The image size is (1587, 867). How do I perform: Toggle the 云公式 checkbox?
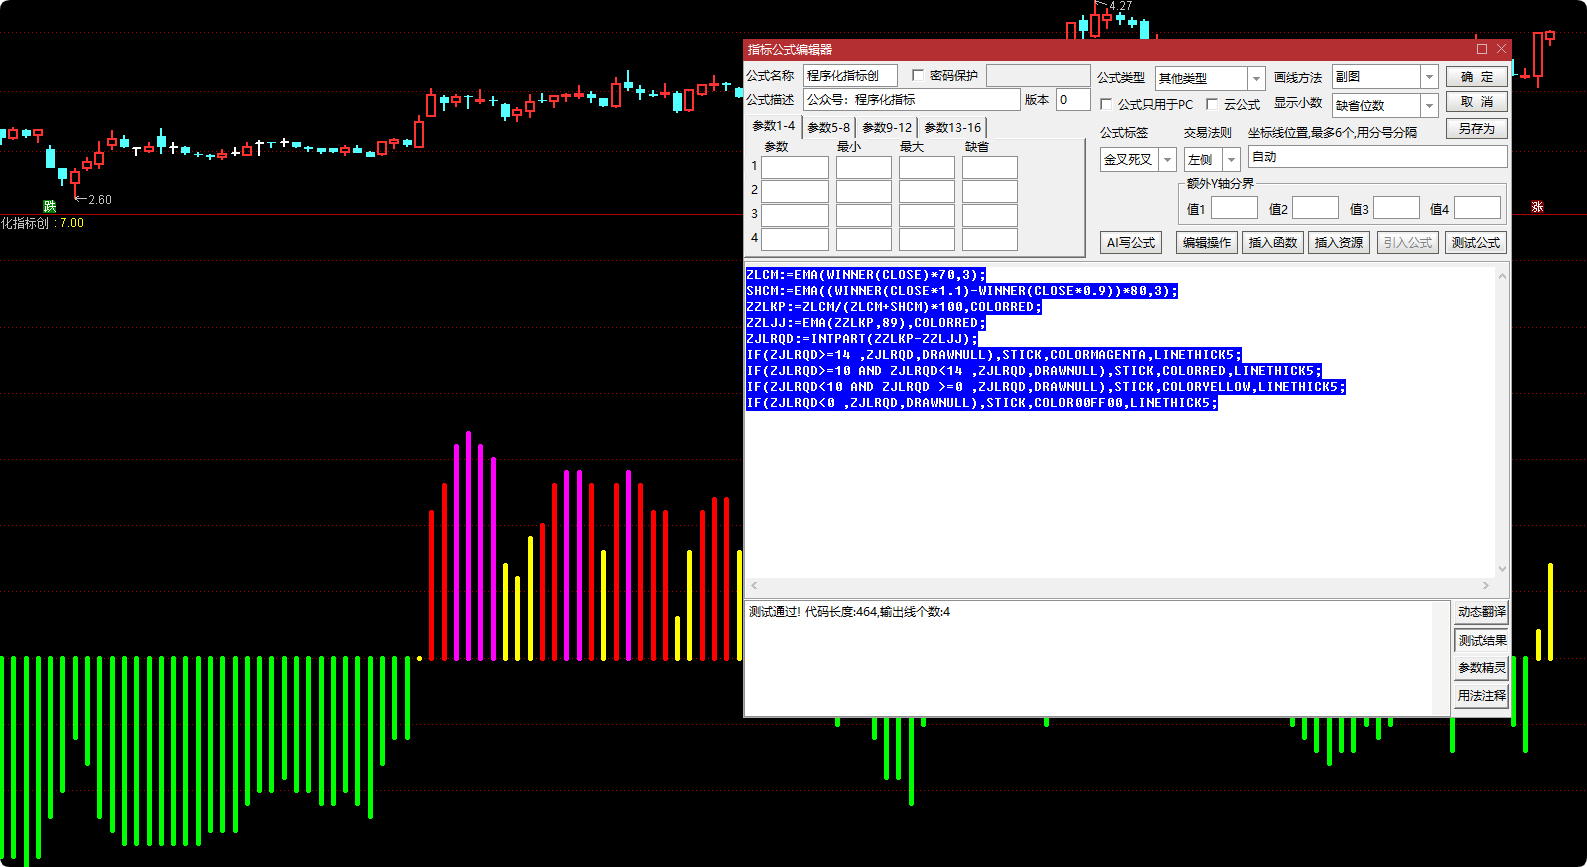click(x=1212, y=104)
